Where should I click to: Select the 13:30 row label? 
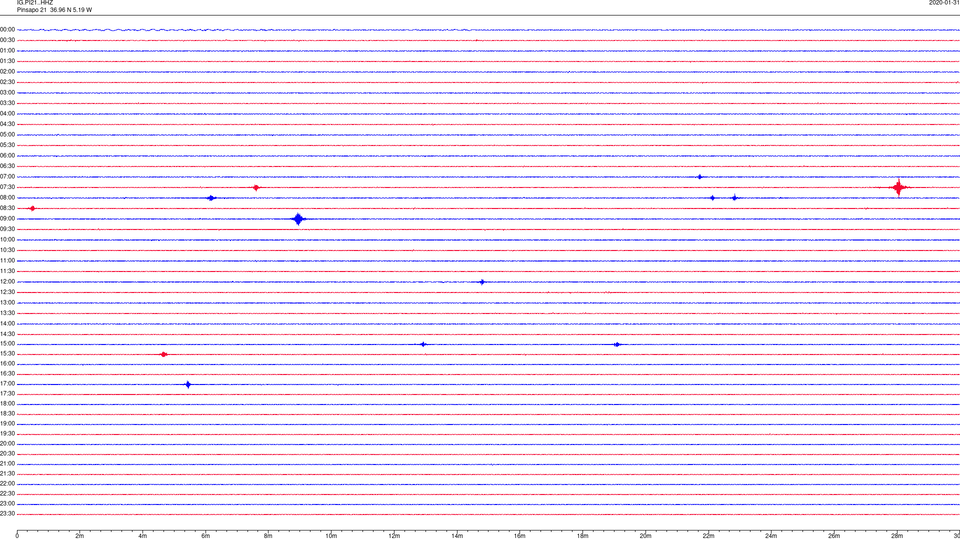coord(7,313)
